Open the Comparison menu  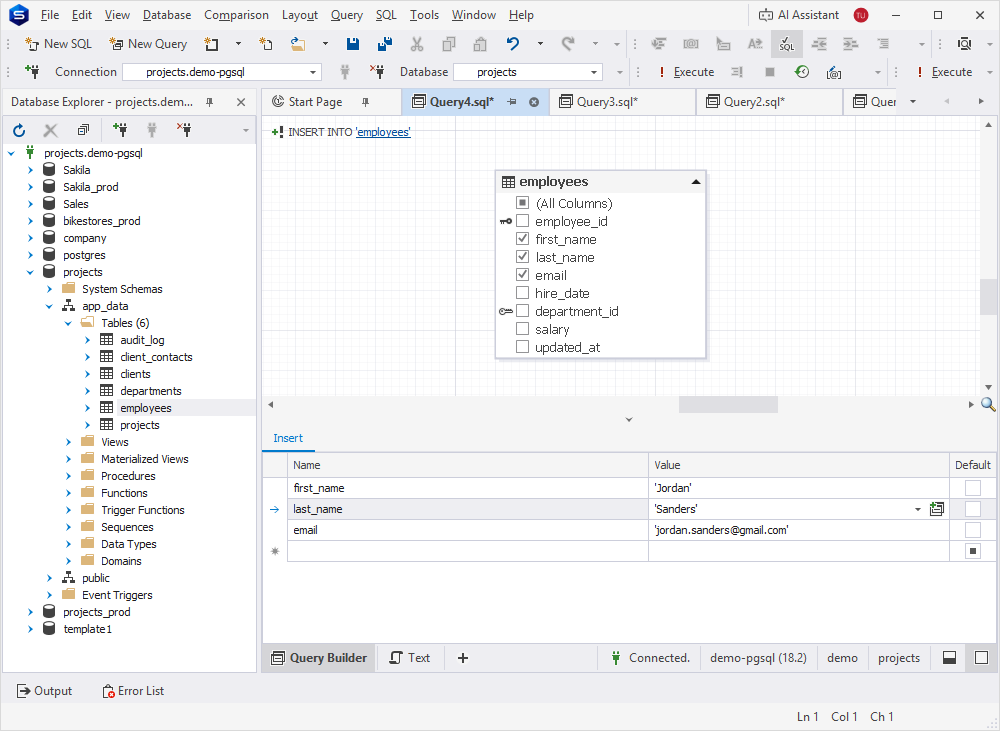tap(236, 15)
